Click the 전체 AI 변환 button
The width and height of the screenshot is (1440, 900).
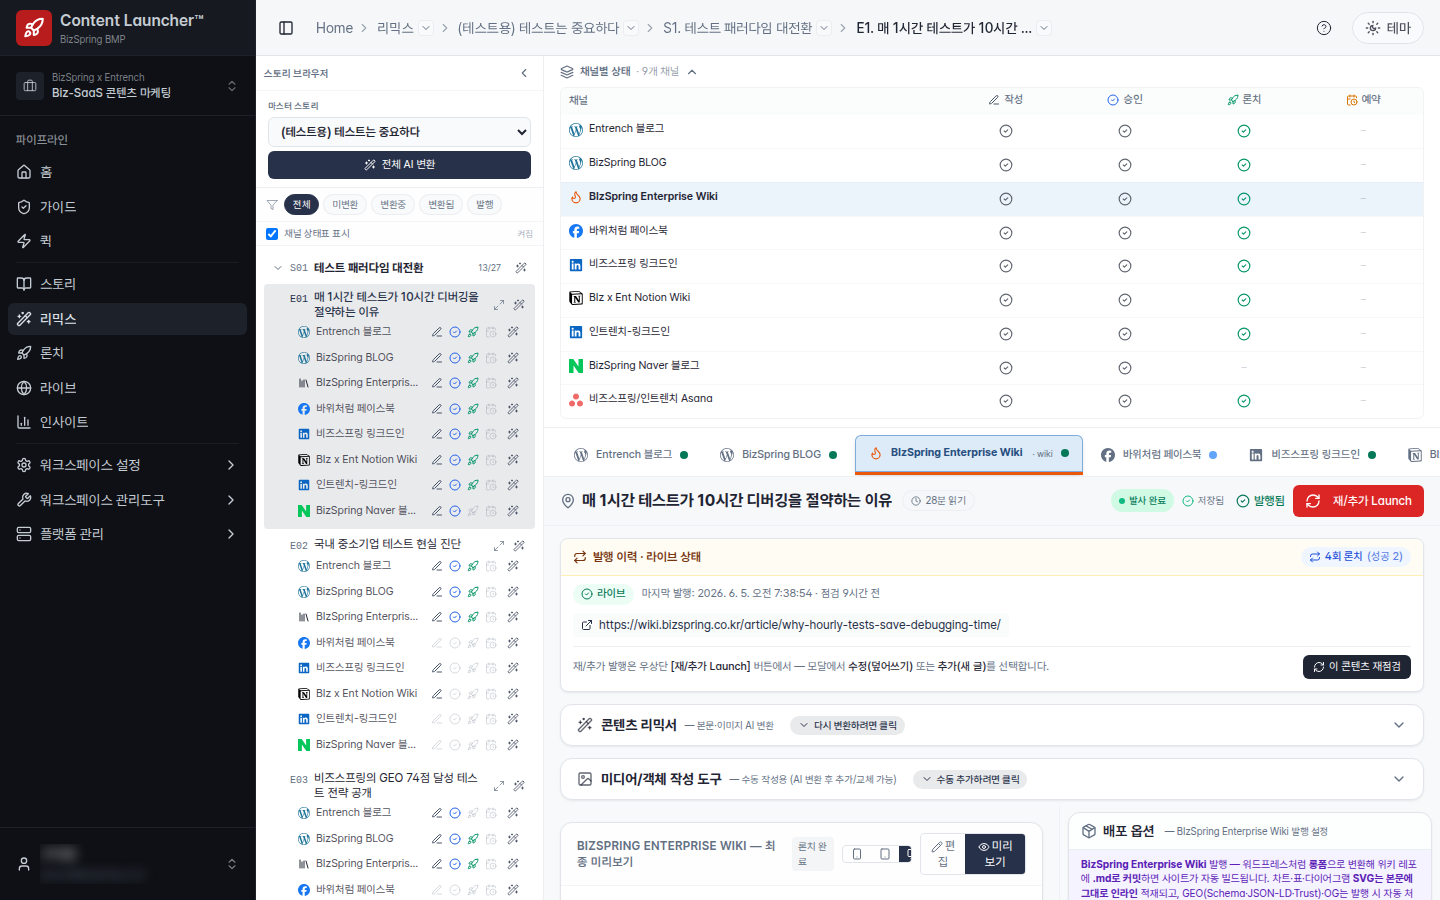pyautogui.click(x=399, y=165)
